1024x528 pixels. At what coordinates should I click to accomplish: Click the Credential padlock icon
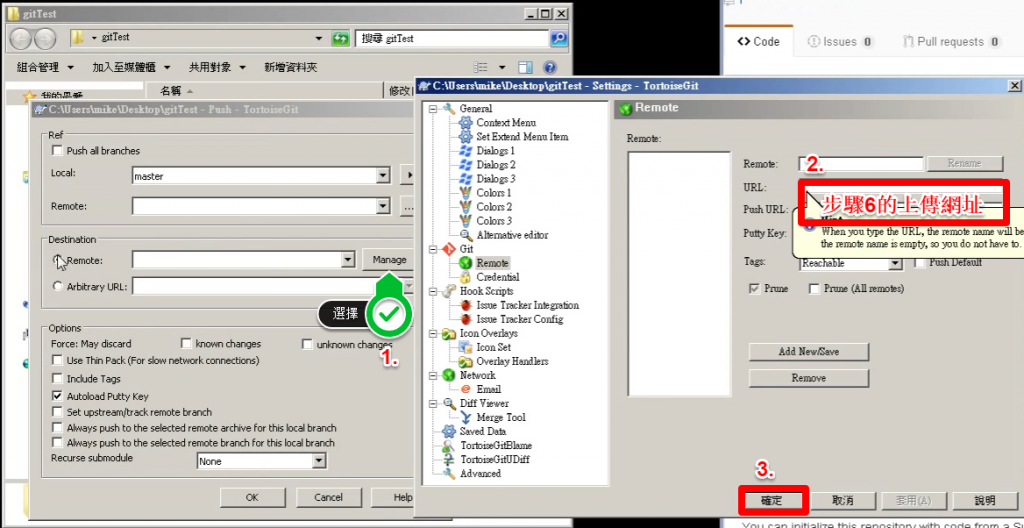pyautogui.click(x=465, y=277)
